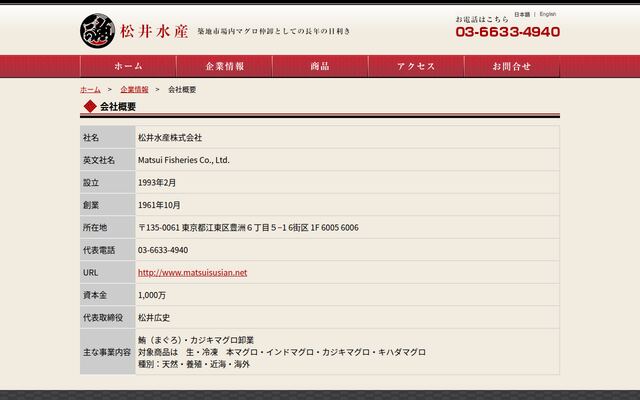Open the ホーム navigation menu item
The image size is (640, 400).
(x=128, y=66)
